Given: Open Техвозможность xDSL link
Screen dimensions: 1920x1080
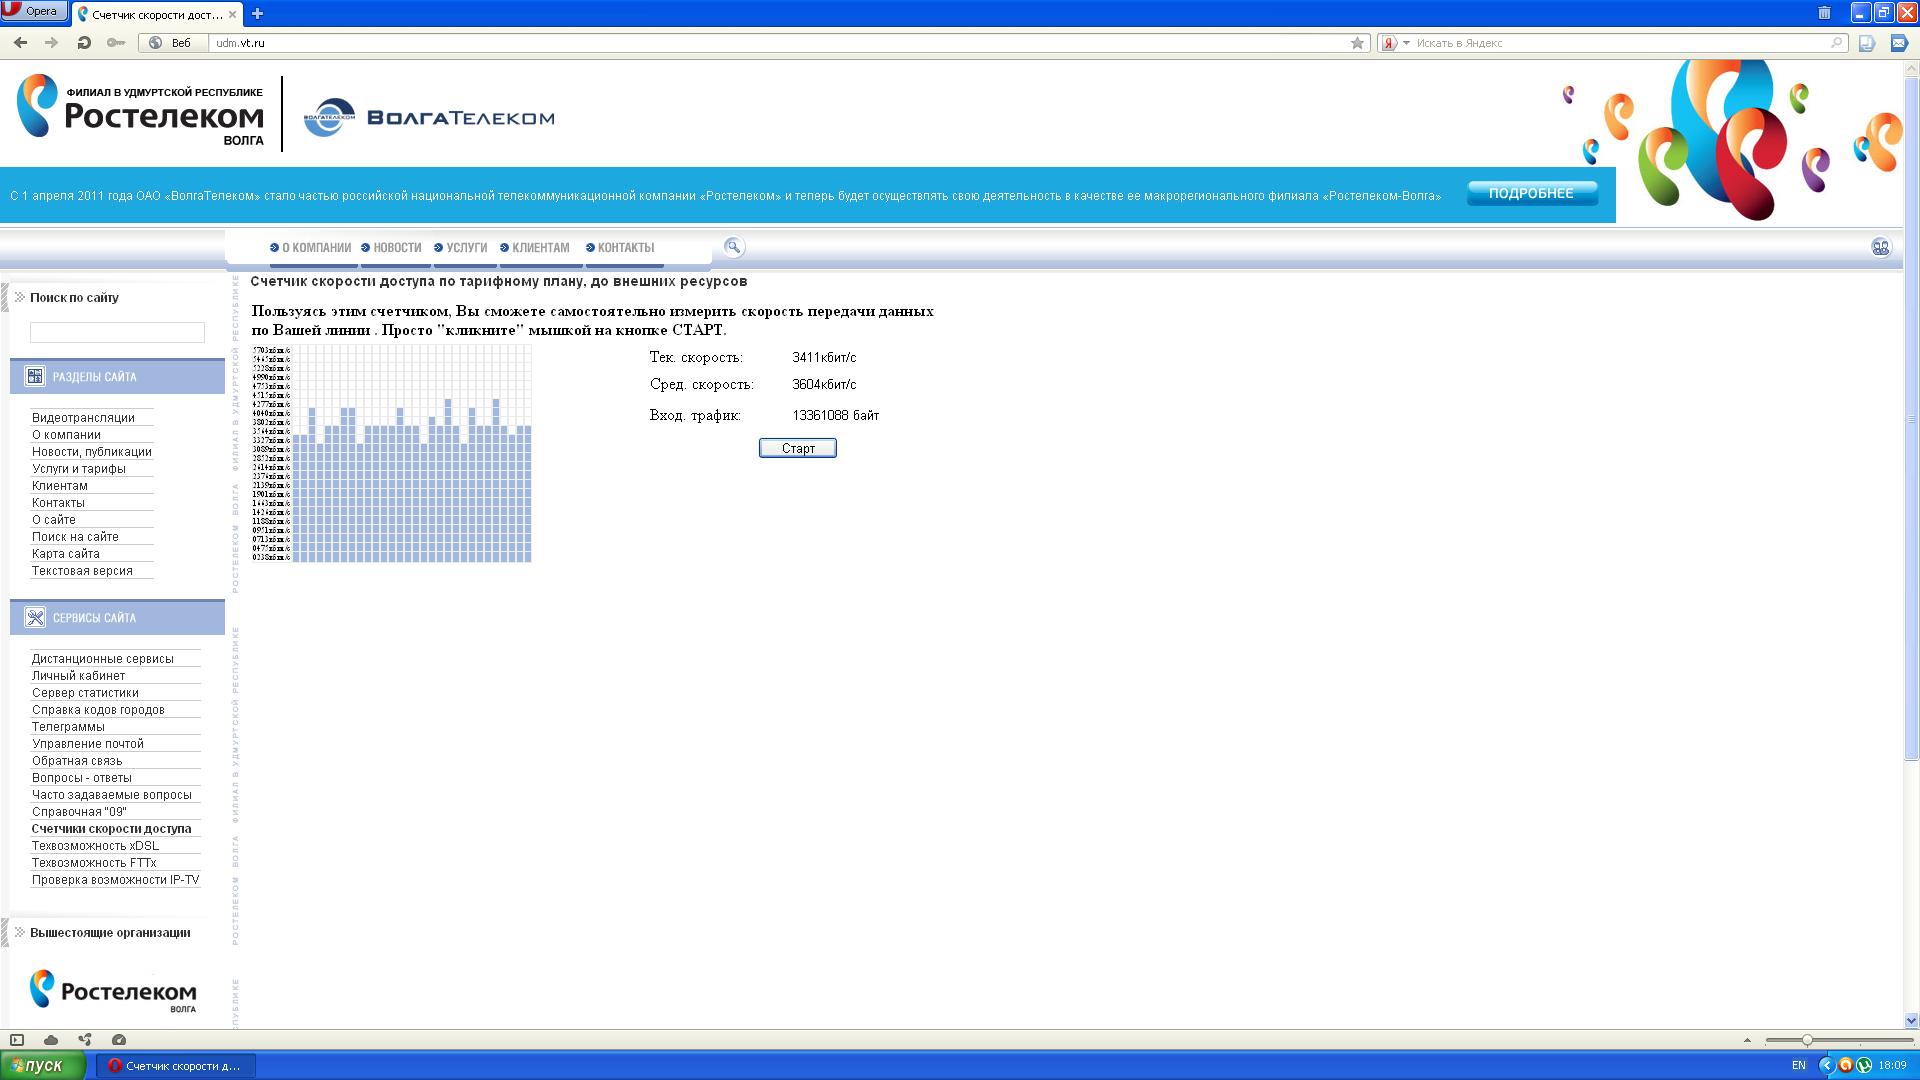Looking at the screenshot, I should coord(95,845).
